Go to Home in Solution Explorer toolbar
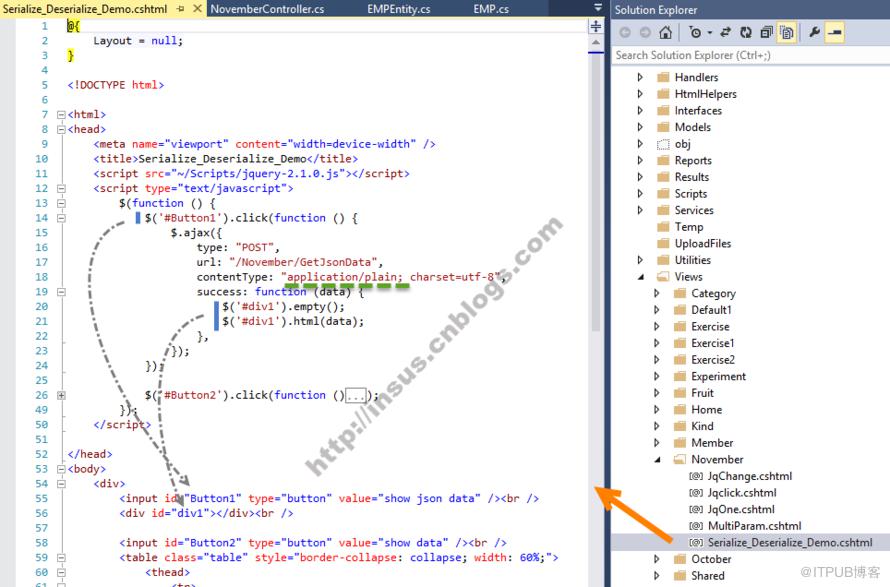890x587 pixels. pyautogui.click(x=665, y=32)
